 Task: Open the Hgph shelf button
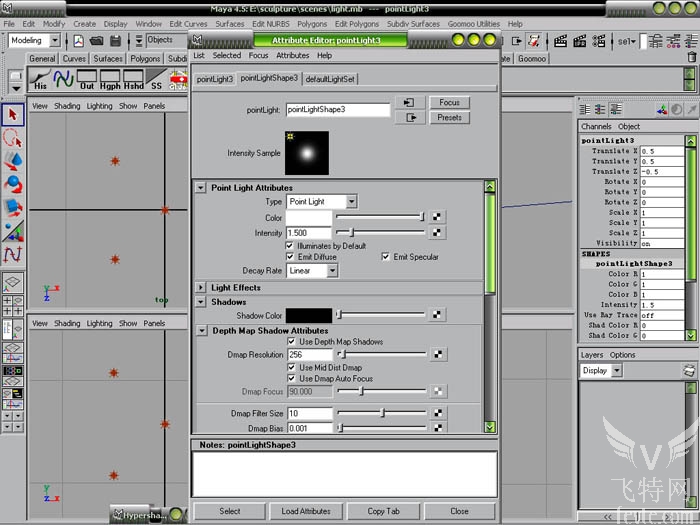click(110, 79)
